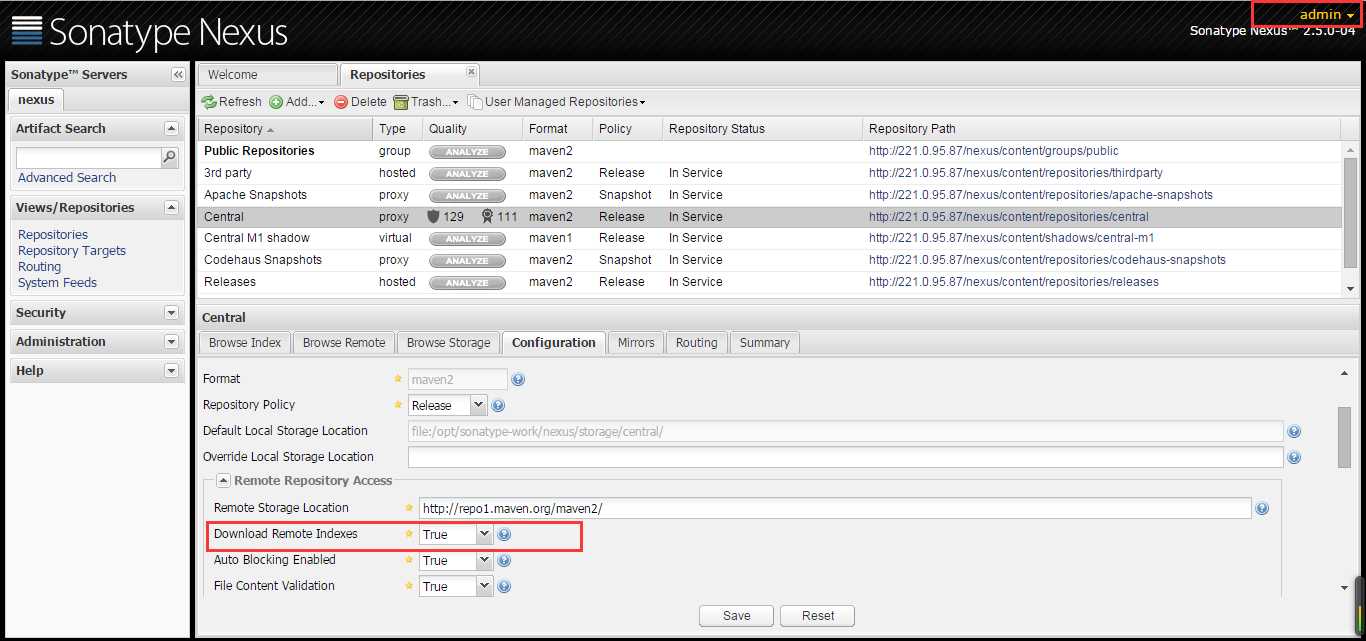Viewport: 1366px width, 641px height.
Task: Click help icon for Override Local Storage Location
Action: click(1294, 458)
